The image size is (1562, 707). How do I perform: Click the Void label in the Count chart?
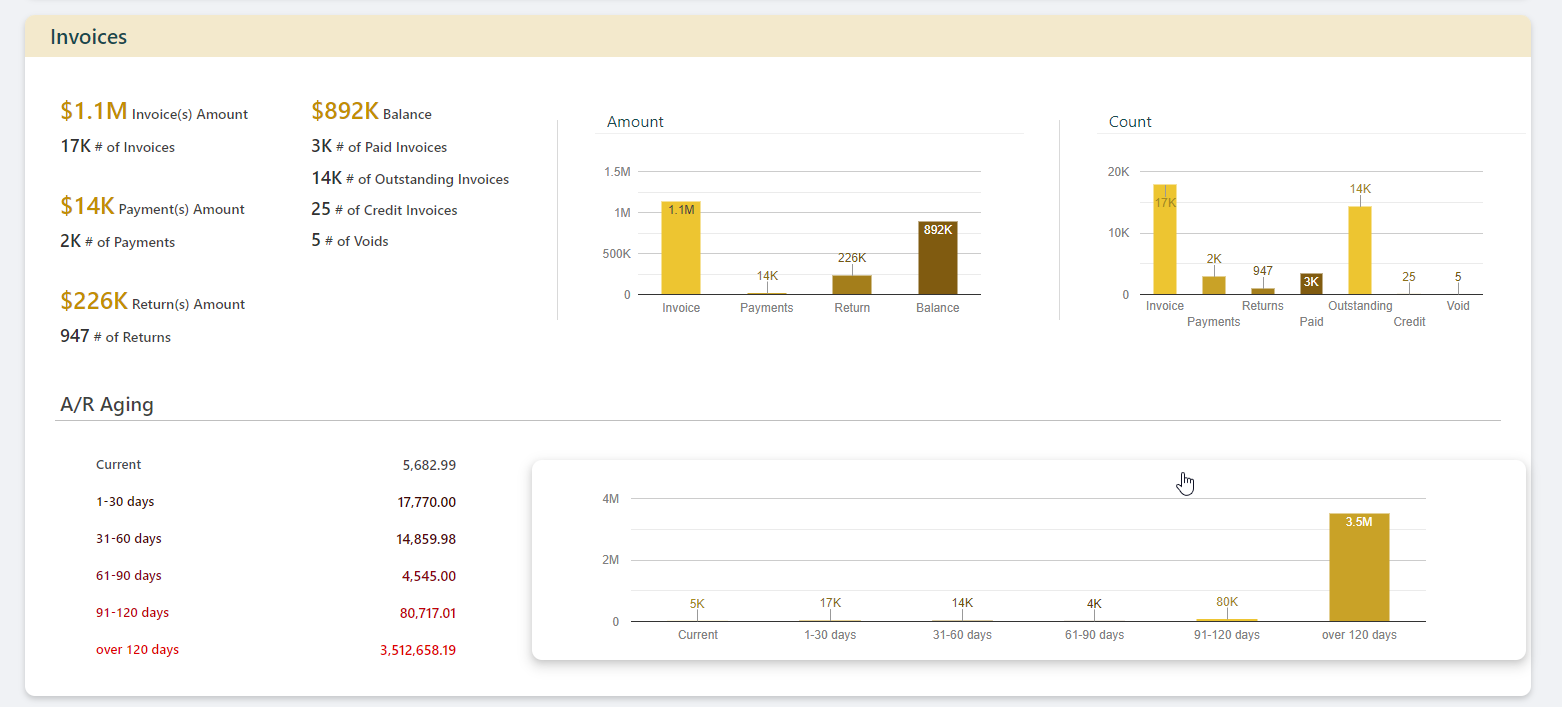pos(1458,306)
